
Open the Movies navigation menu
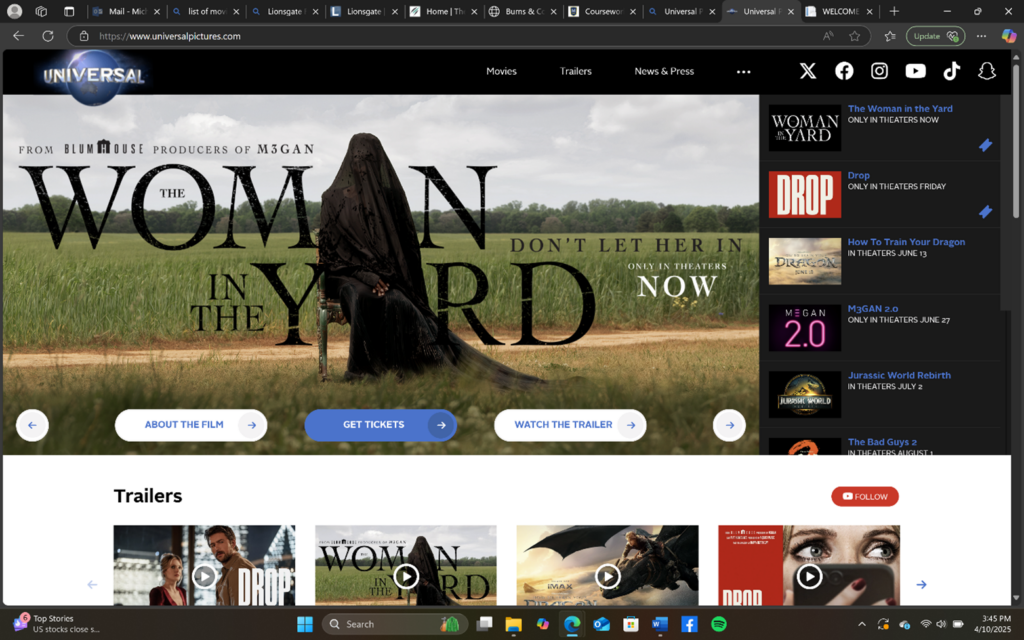point(501,72)
